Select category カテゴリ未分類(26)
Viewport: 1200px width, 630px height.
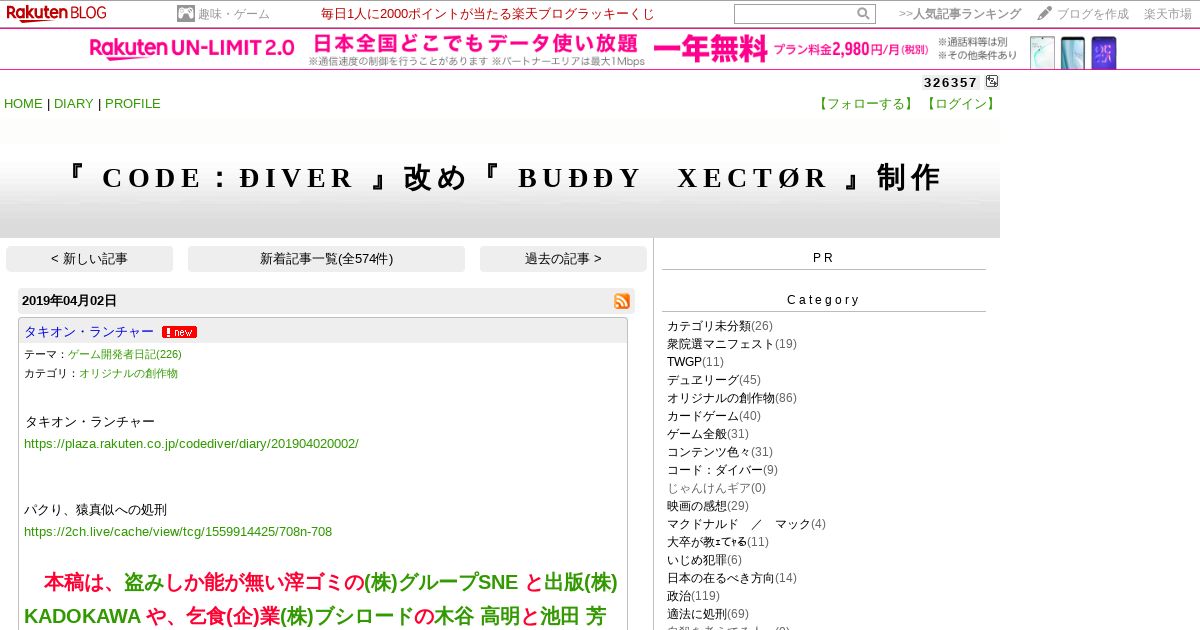pos(720,326)
